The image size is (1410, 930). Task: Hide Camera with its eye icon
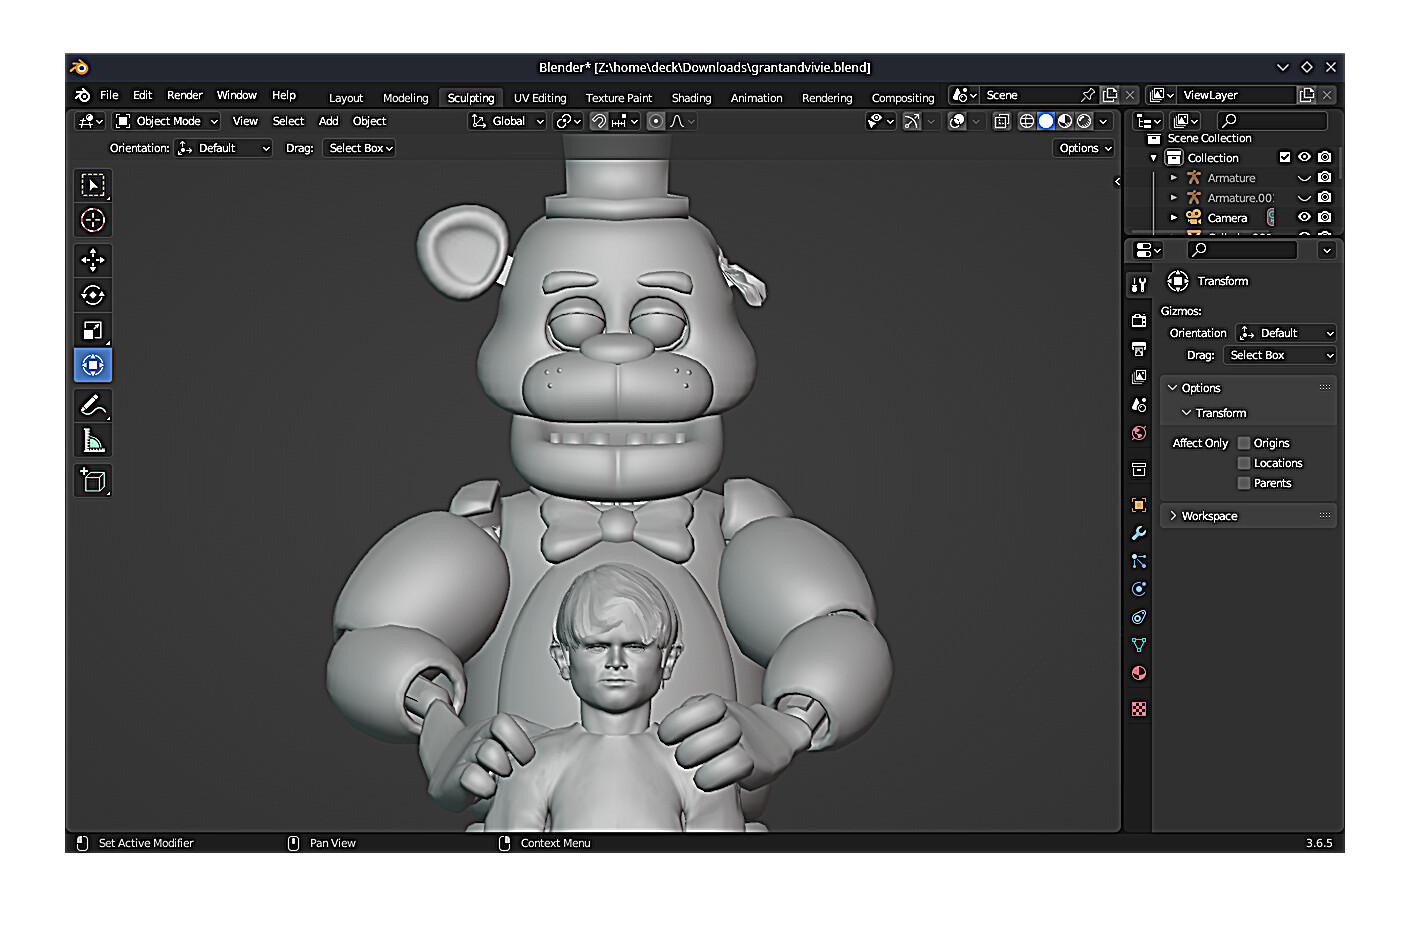pyautogui.click(x=1304, y=217)
